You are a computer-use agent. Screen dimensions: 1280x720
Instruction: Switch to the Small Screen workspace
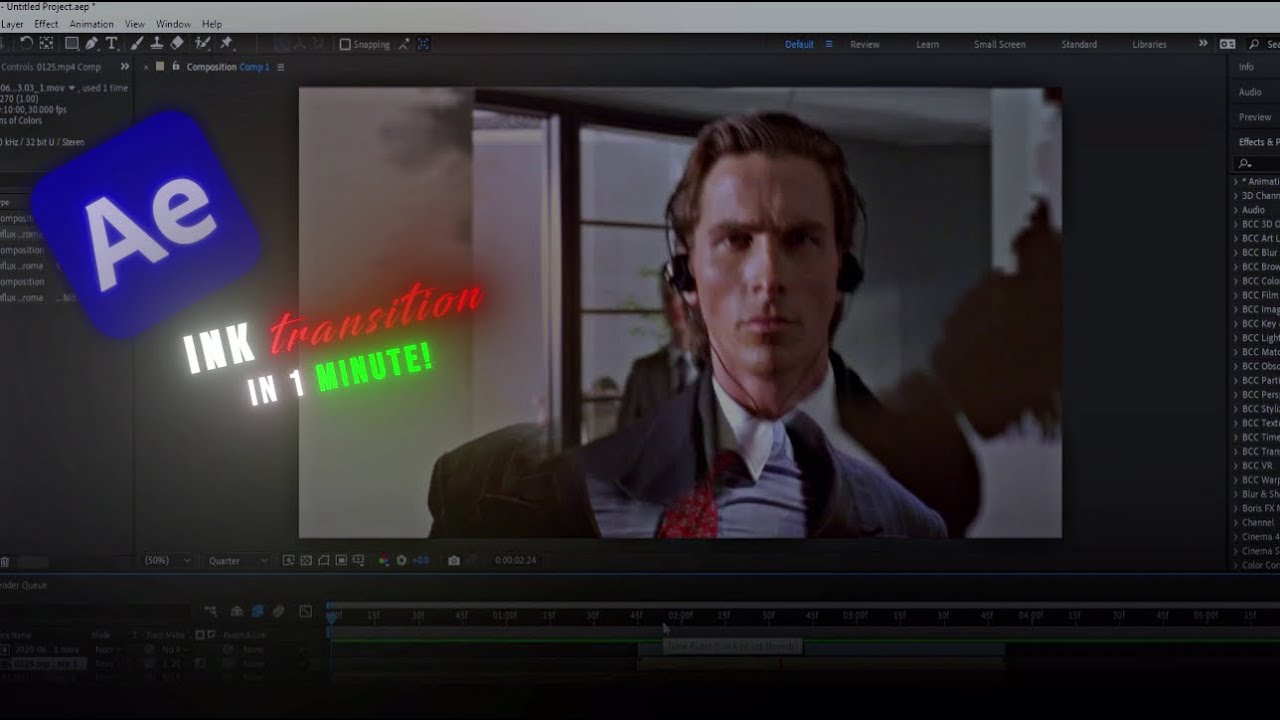(1000, 44)
